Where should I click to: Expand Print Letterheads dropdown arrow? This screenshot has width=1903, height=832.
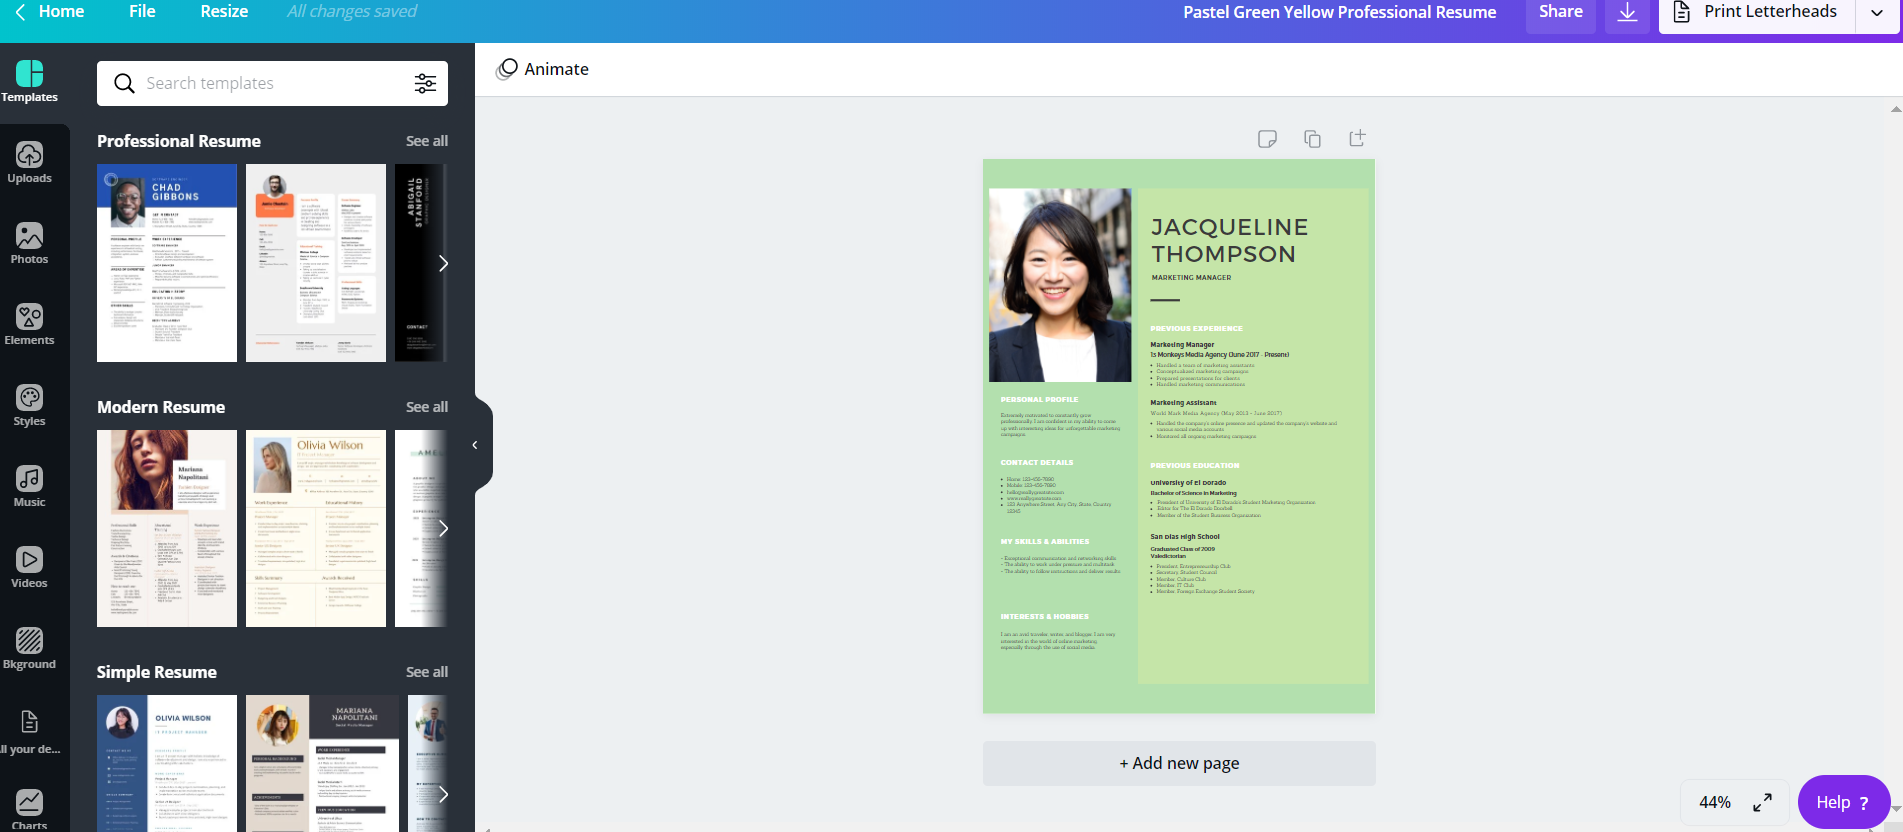tap(1877, 13)
